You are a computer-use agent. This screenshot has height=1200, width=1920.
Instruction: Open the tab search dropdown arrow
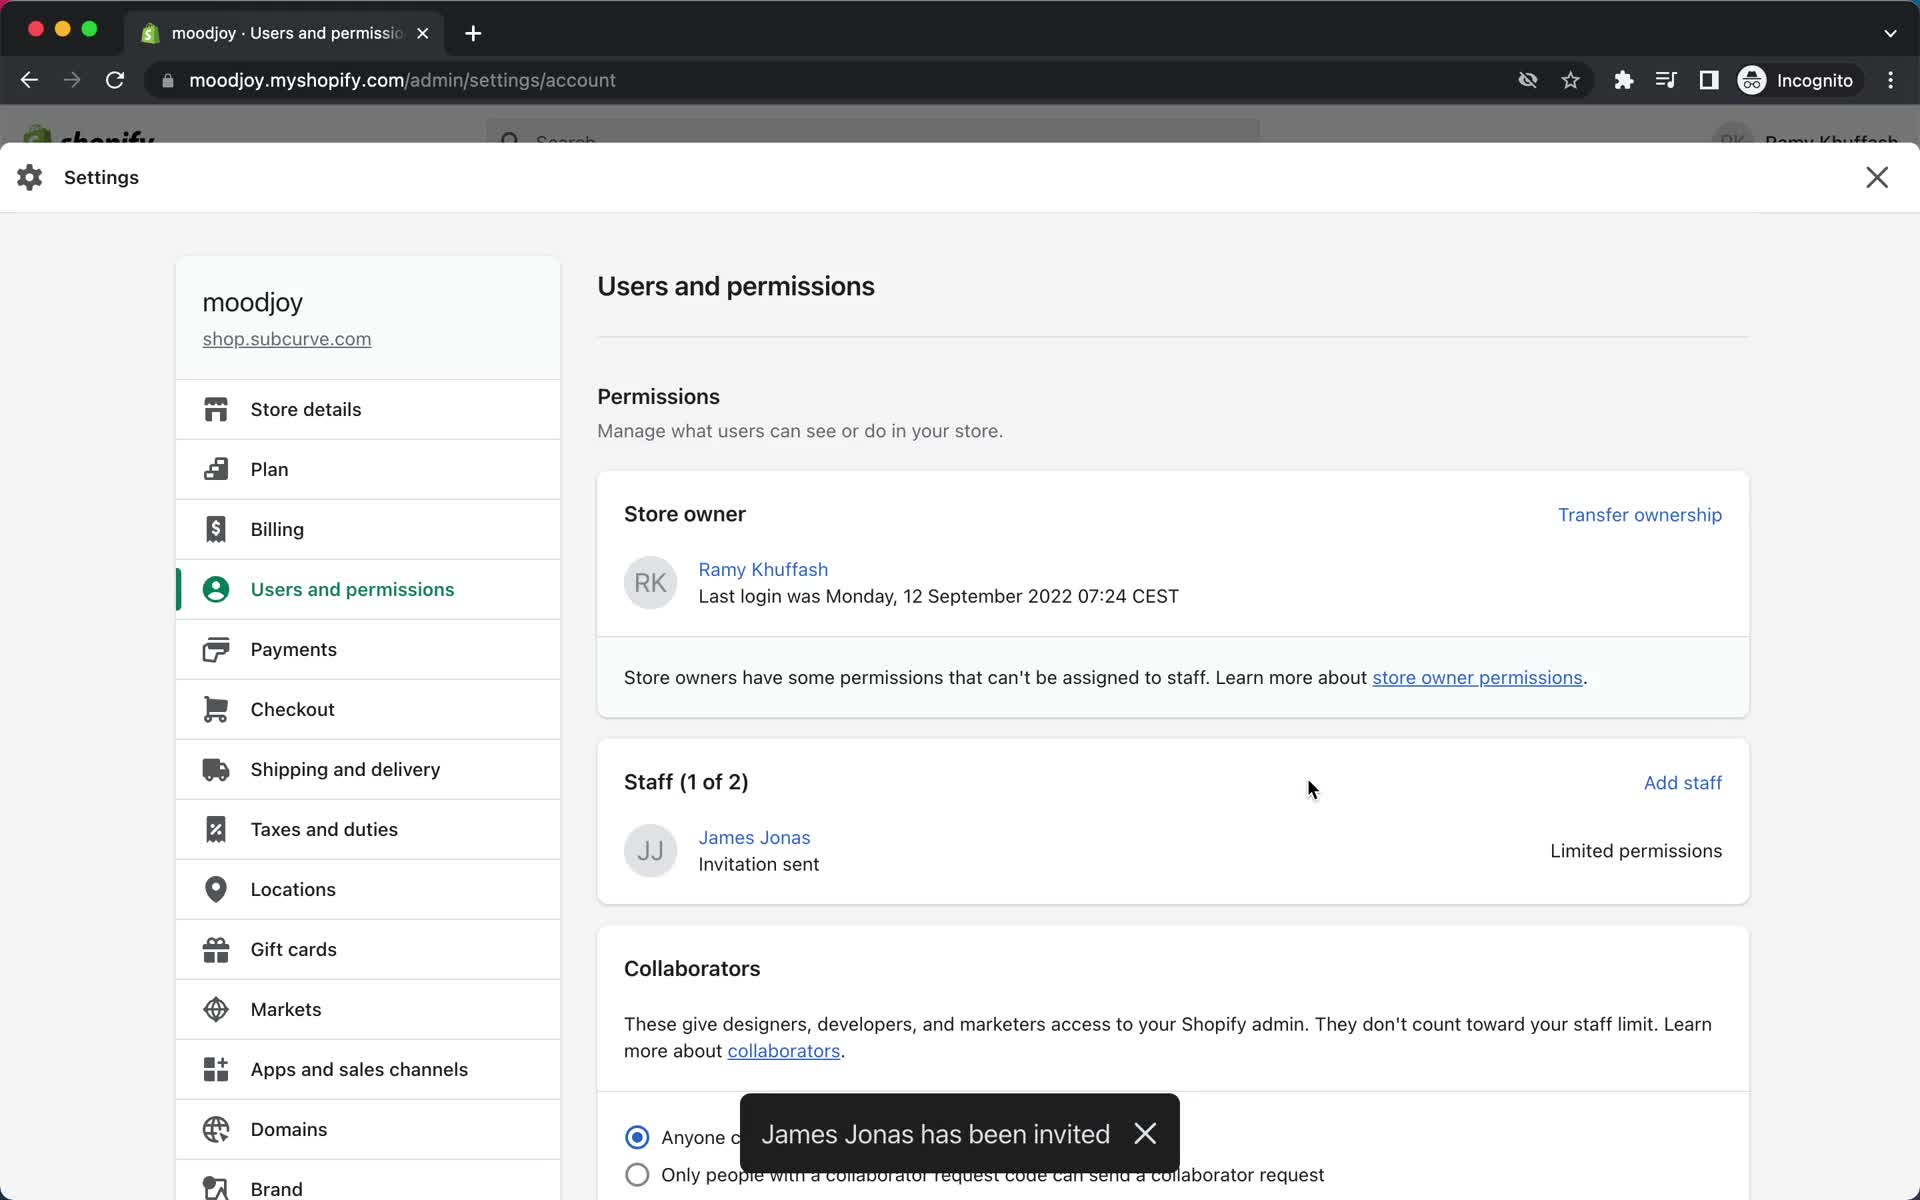(1890, 33)
